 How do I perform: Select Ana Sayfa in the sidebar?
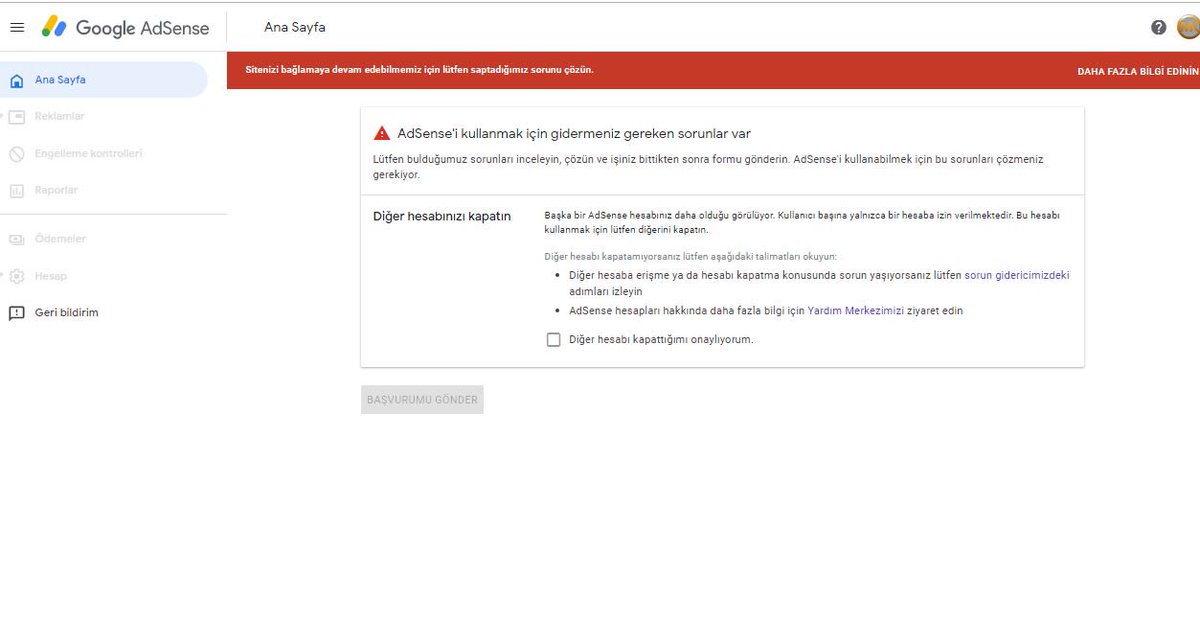click(103, 79)
